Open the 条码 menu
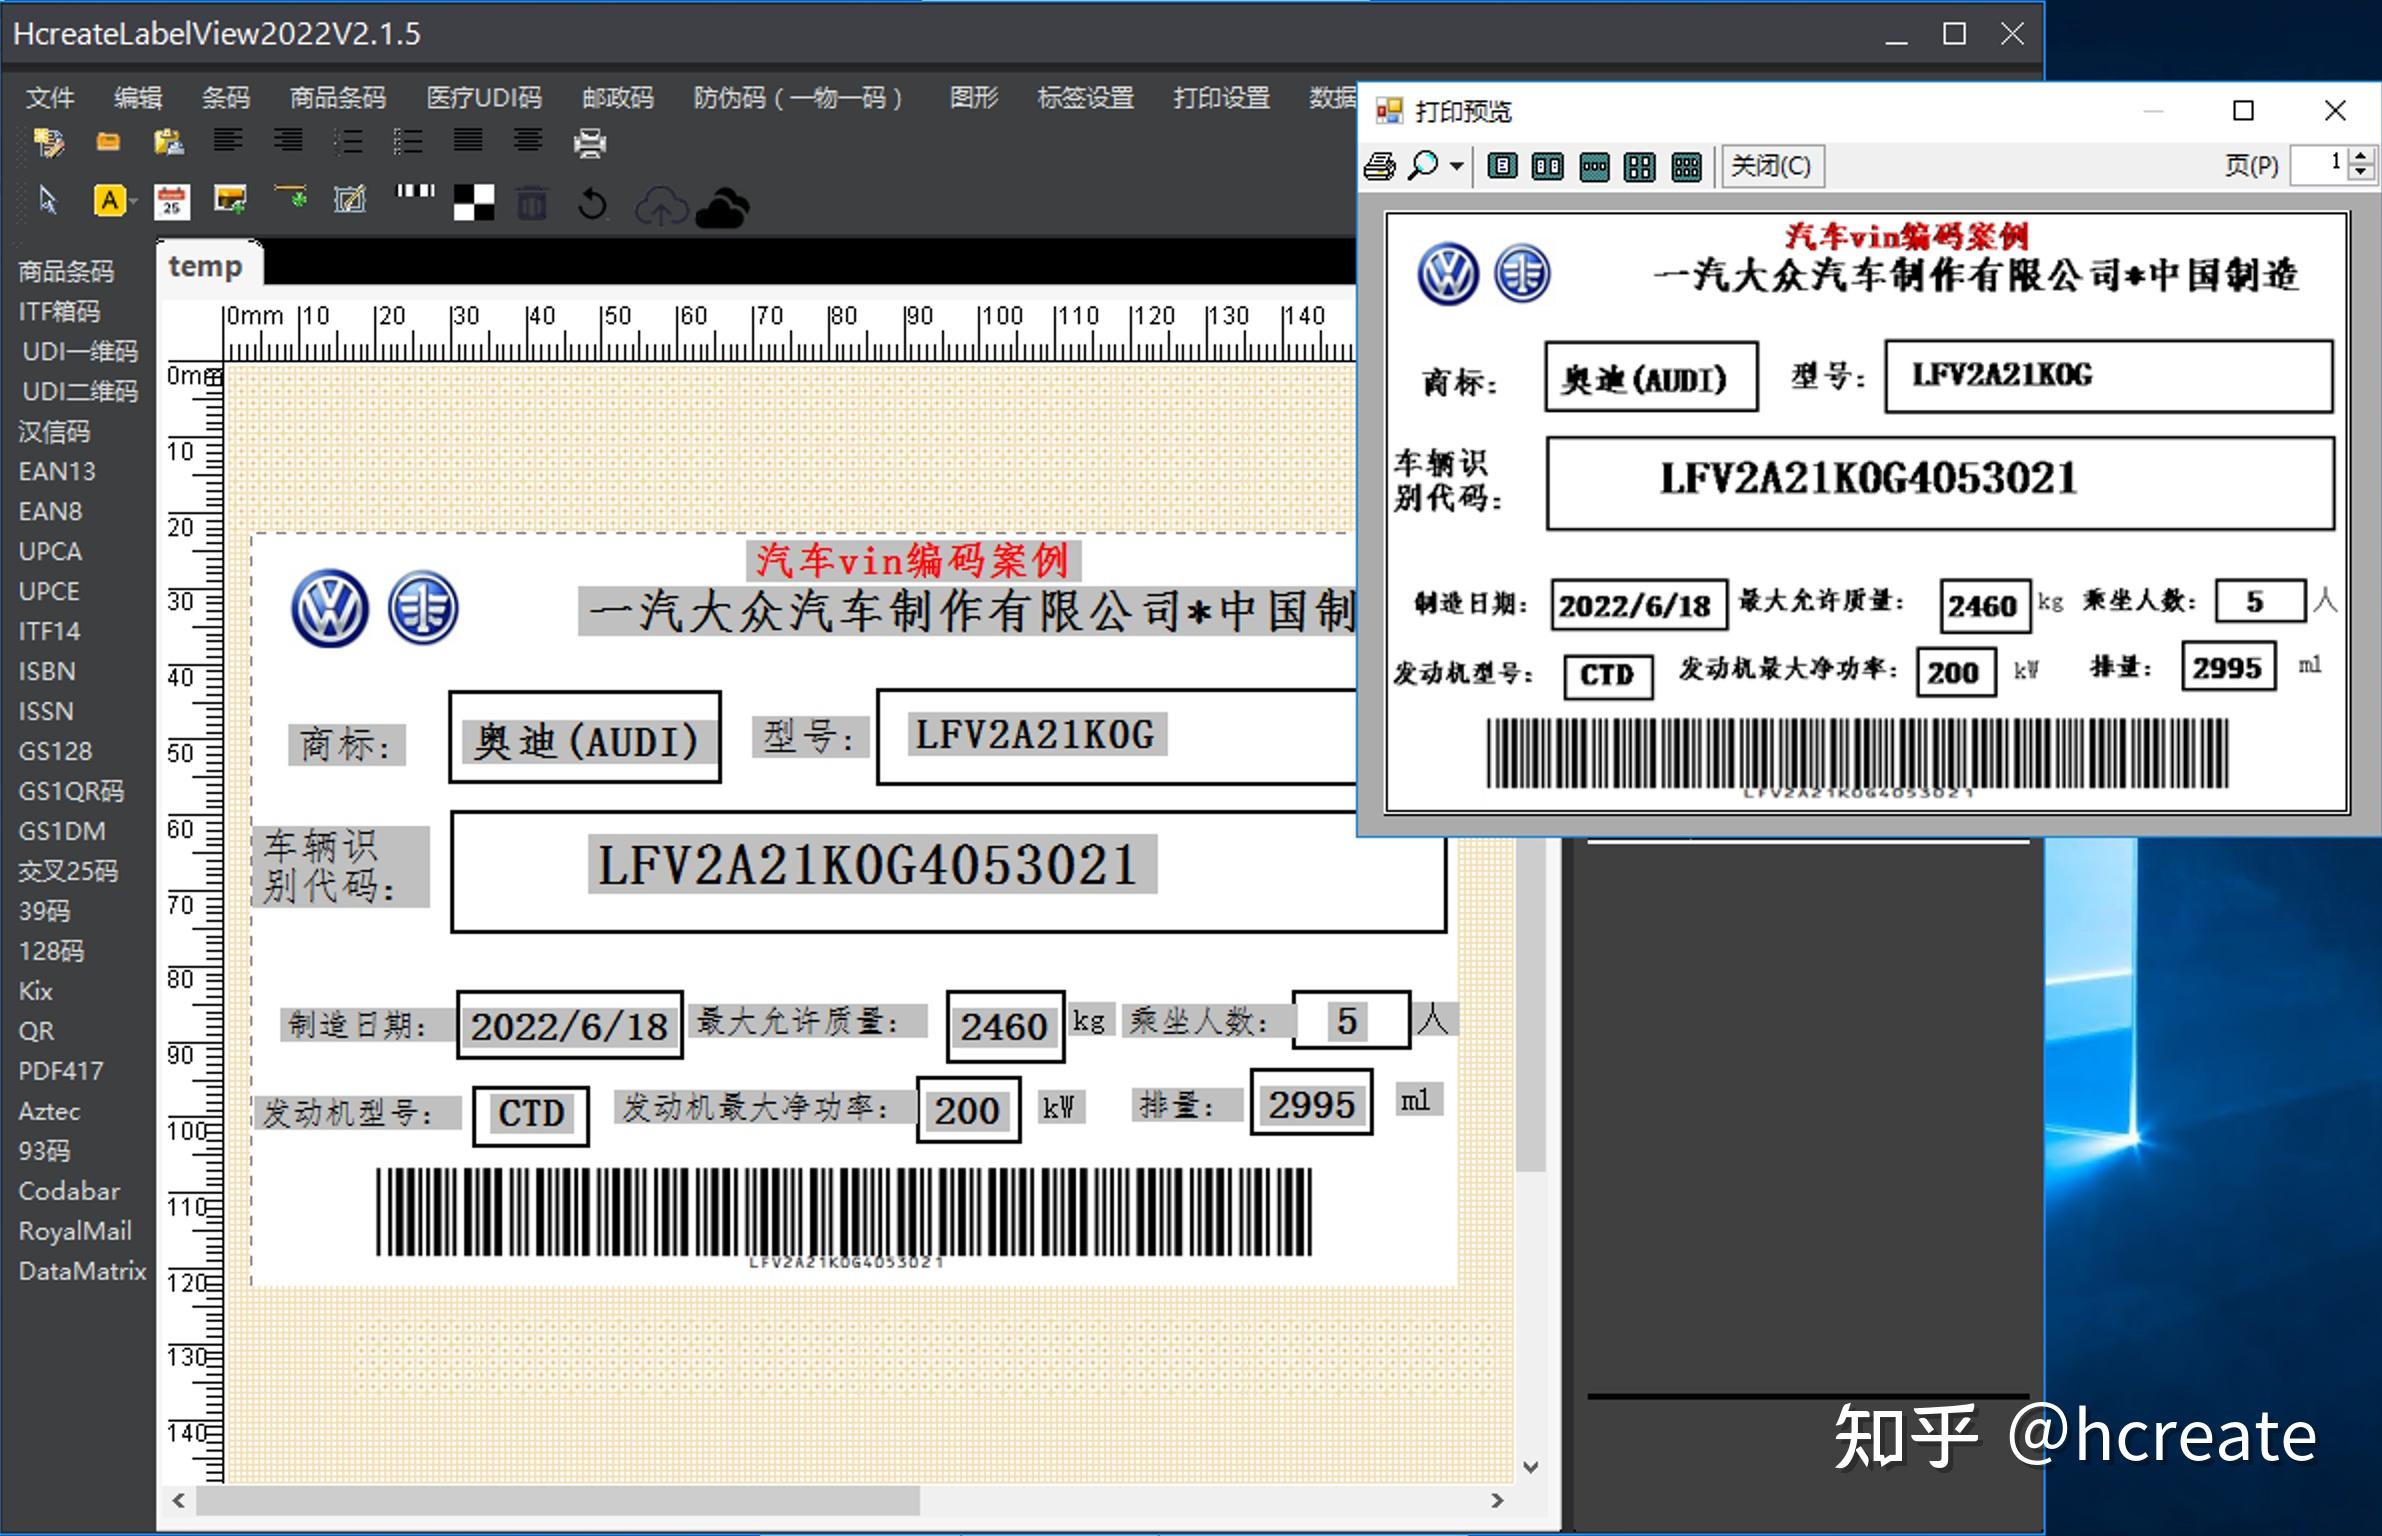 226,97
